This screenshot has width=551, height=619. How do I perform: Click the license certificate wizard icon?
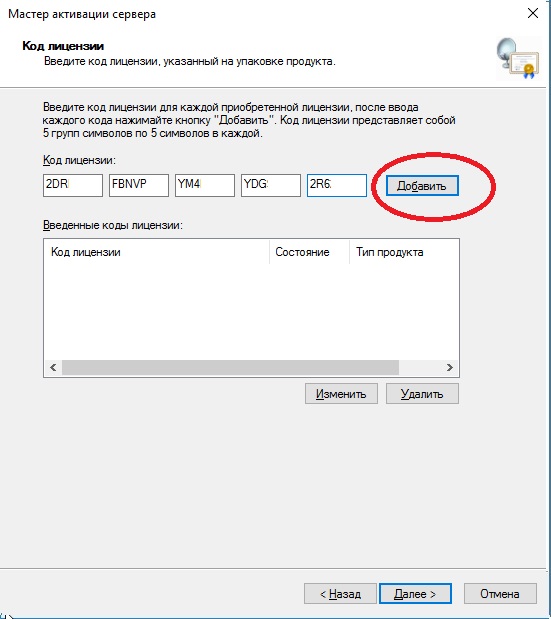point(518,58)
